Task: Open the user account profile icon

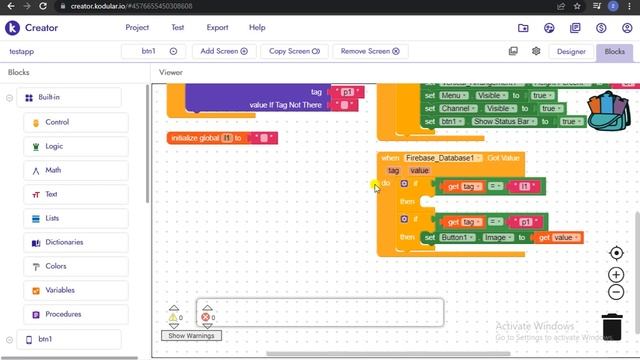Action: pos(627,28)
